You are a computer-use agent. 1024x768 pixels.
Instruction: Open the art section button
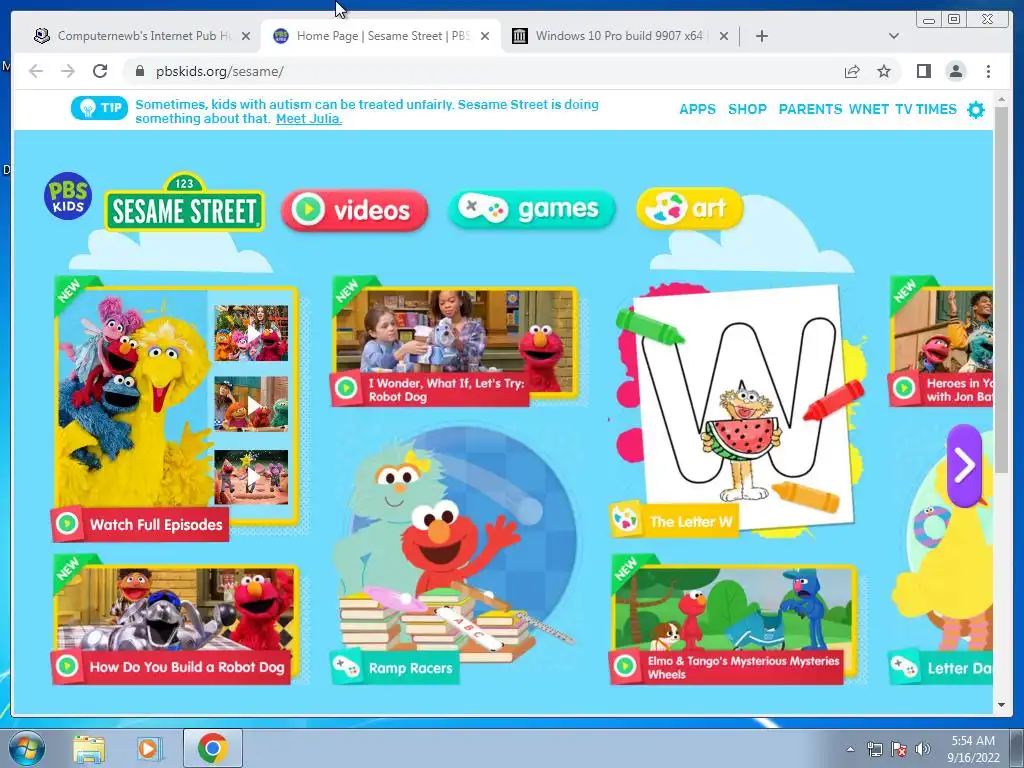pyautogui.click(x=690, y=208)
